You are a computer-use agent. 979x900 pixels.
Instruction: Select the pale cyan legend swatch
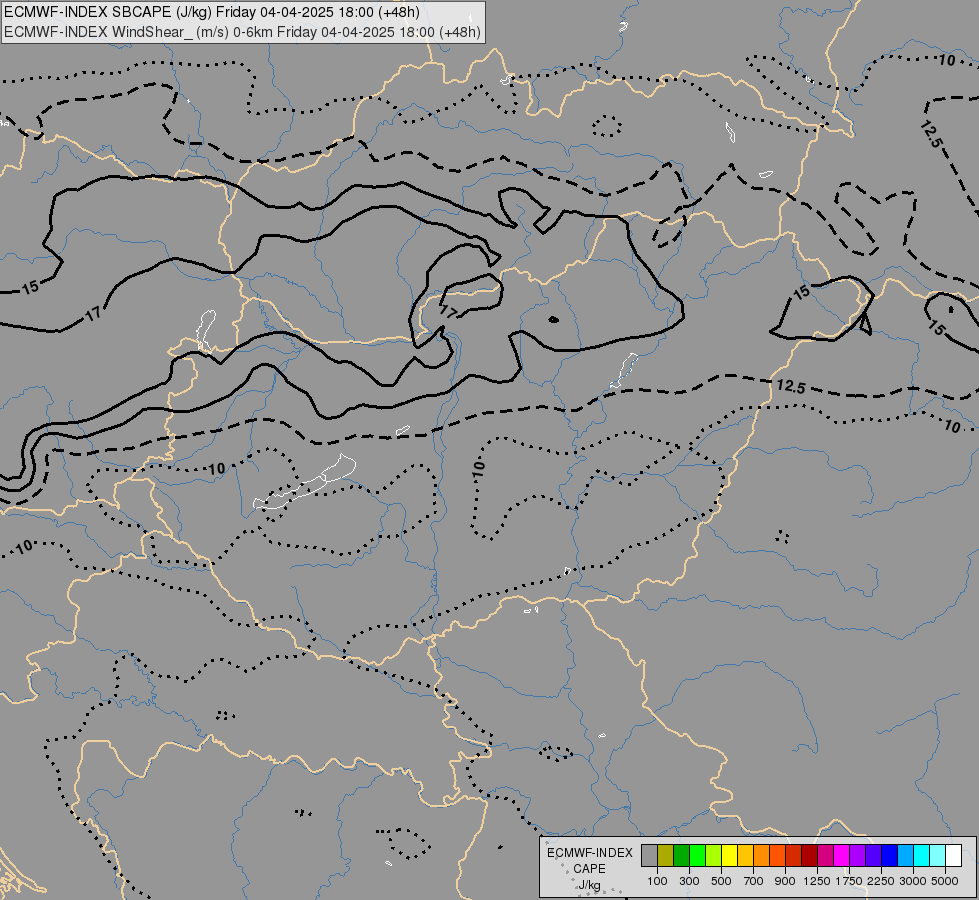938,856
